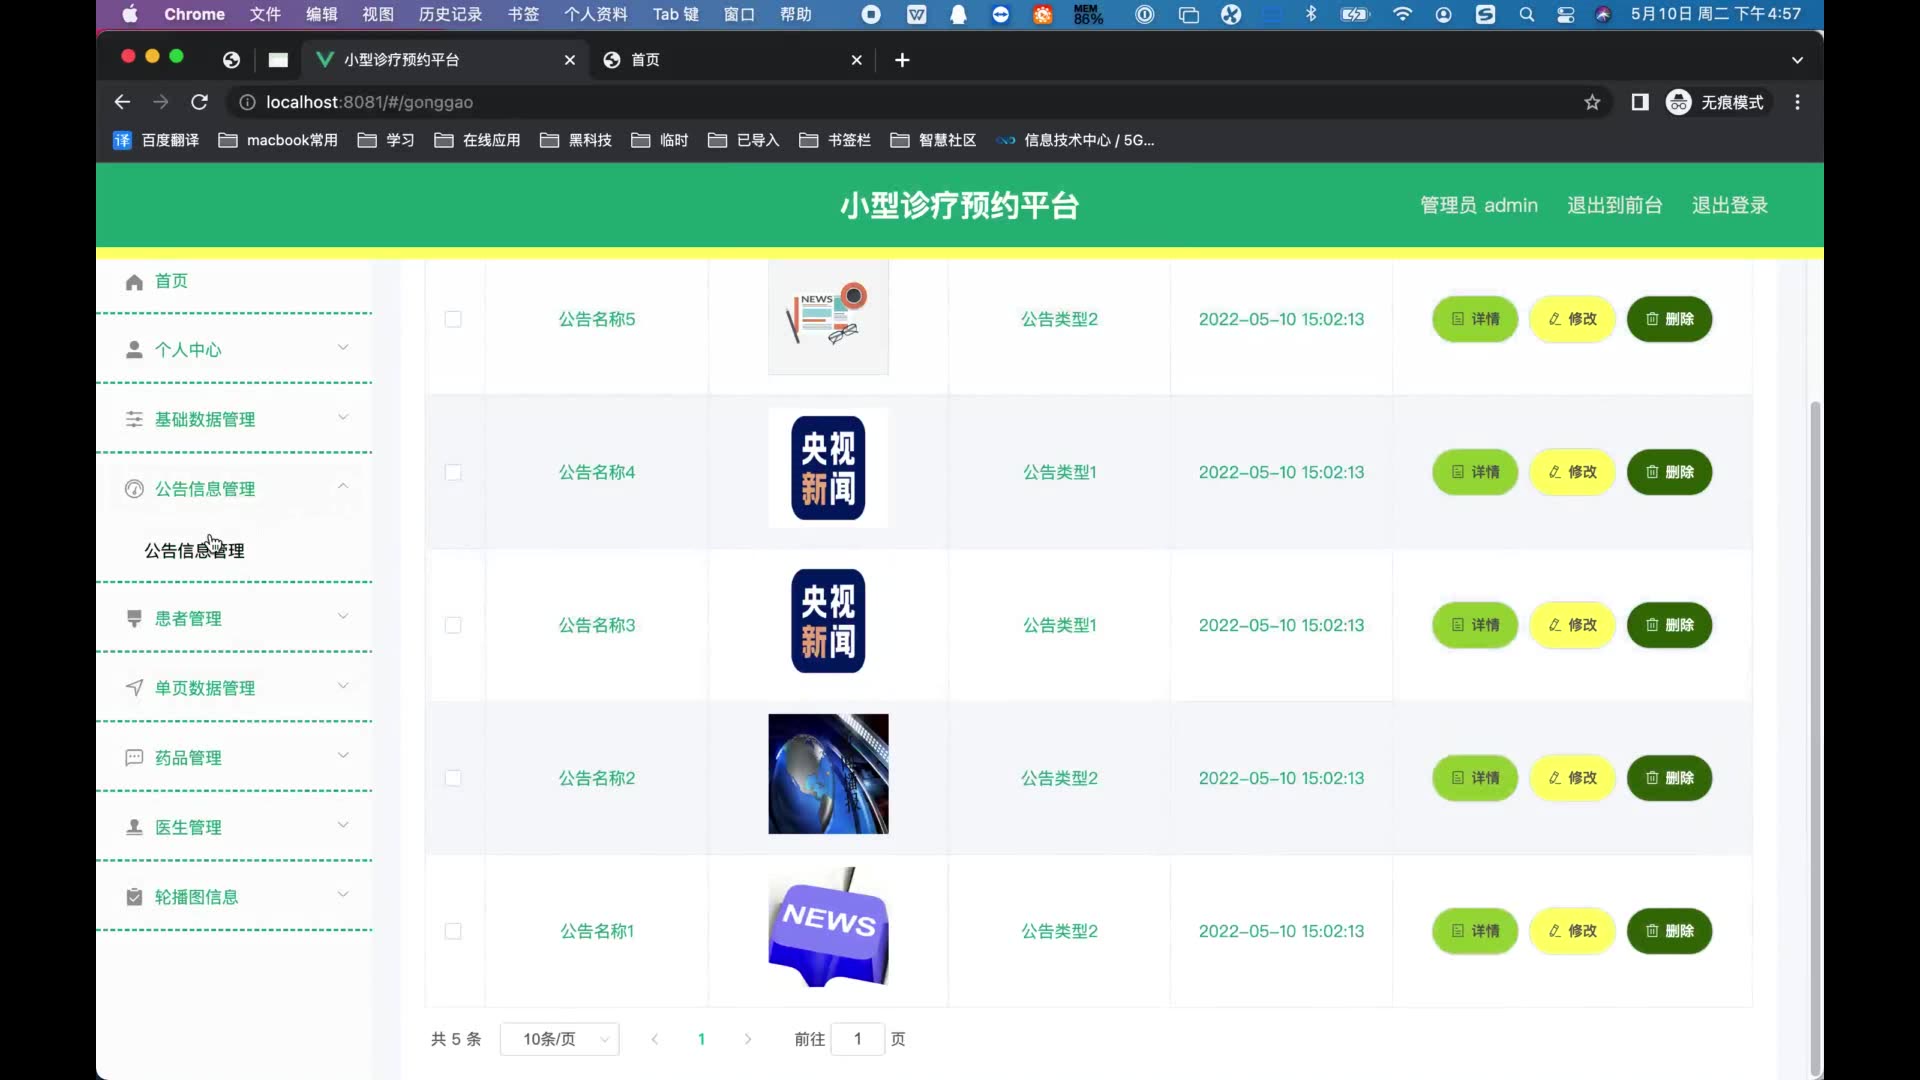Expand the 药品管理 chevron

point(343,755)
